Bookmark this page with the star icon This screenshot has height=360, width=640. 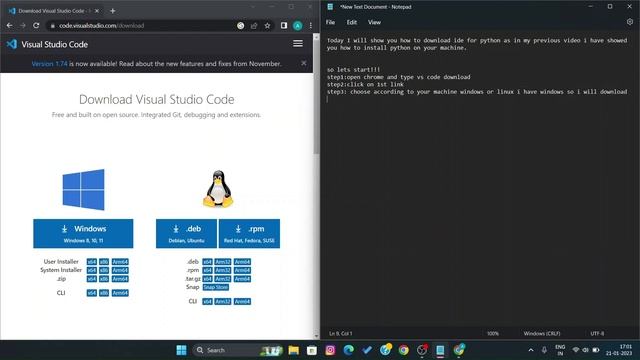point(267,26)
